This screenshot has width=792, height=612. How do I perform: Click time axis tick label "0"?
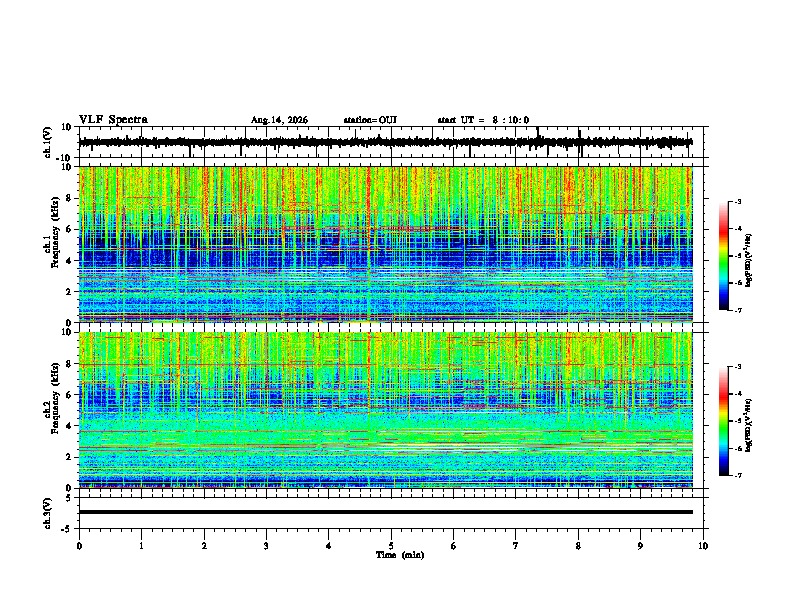pyautogui.click(x=79, y=546)
